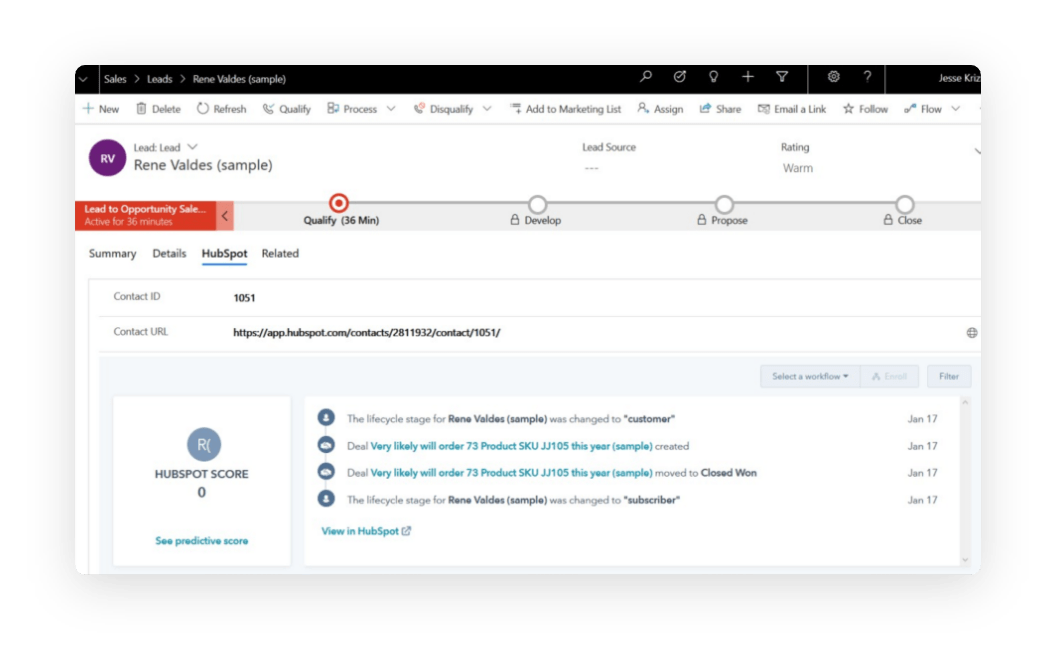
Task: Click the Filter button
Action: coord(949,376)
